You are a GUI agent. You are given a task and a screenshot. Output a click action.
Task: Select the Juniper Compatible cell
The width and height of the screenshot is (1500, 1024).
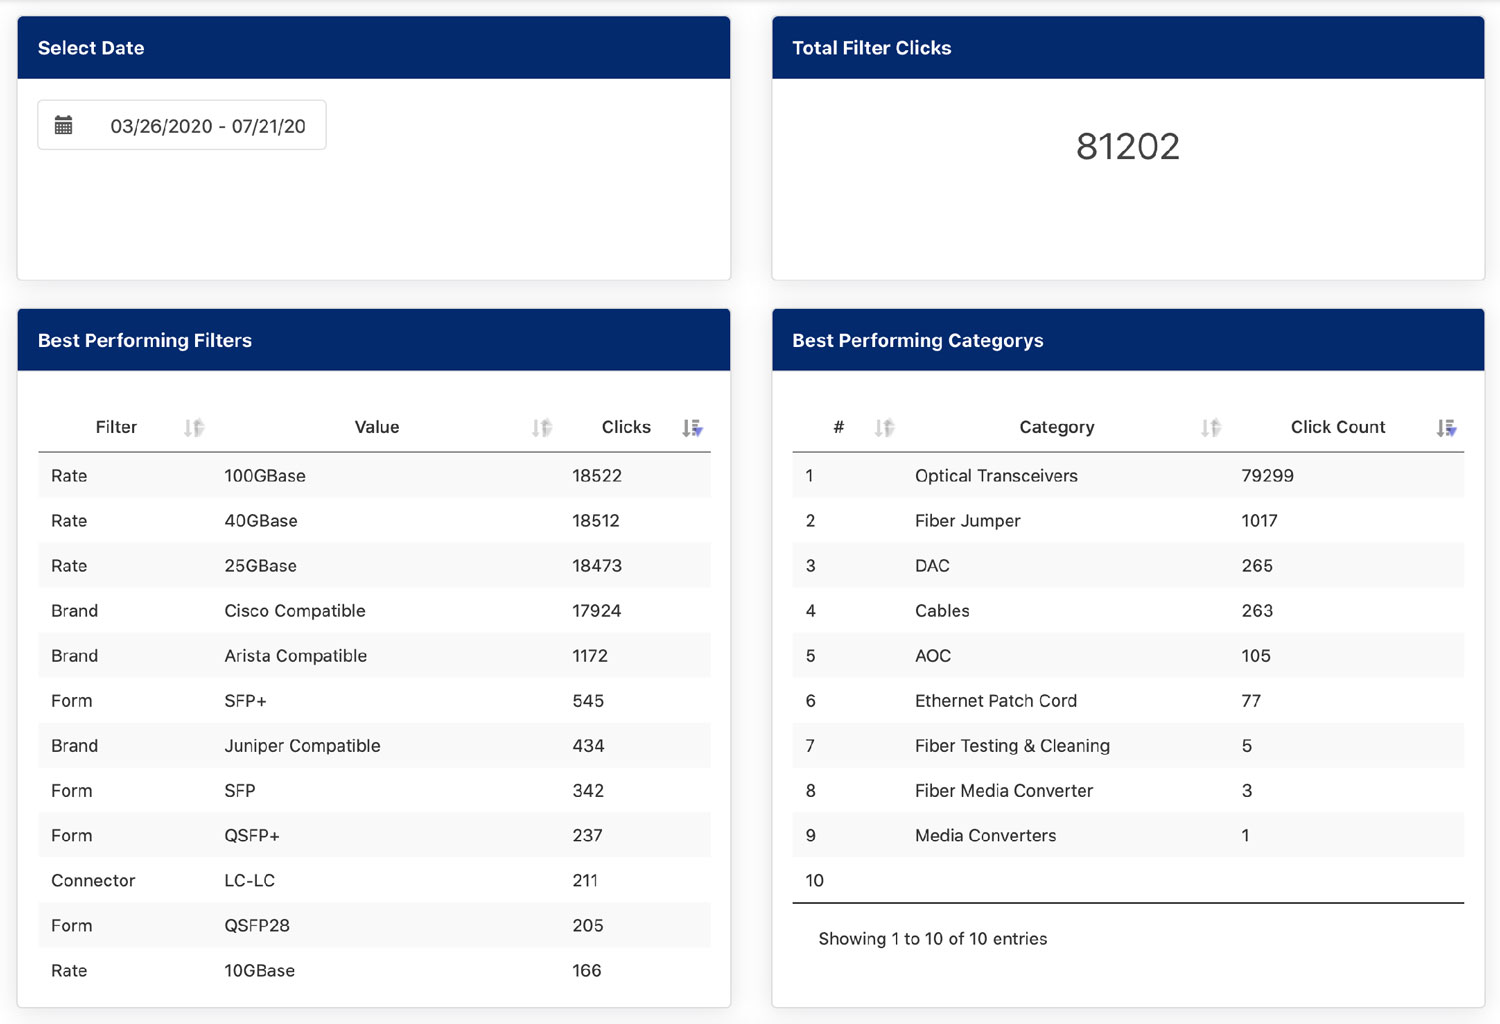click(x=302, y=746)
